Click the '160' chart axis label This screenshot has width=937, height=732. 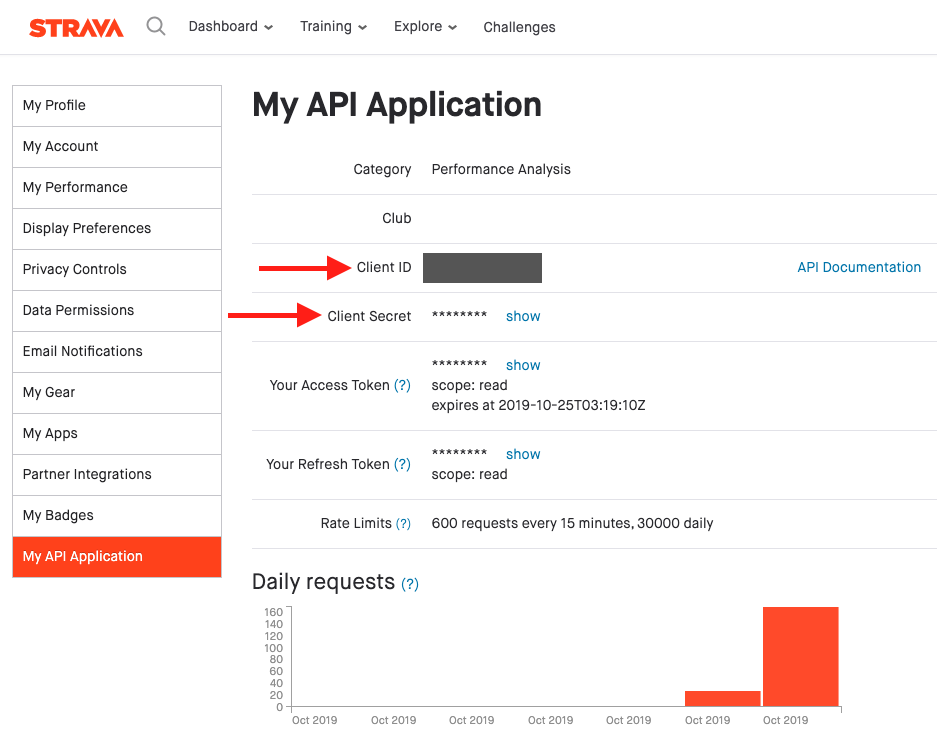point(274,612)
